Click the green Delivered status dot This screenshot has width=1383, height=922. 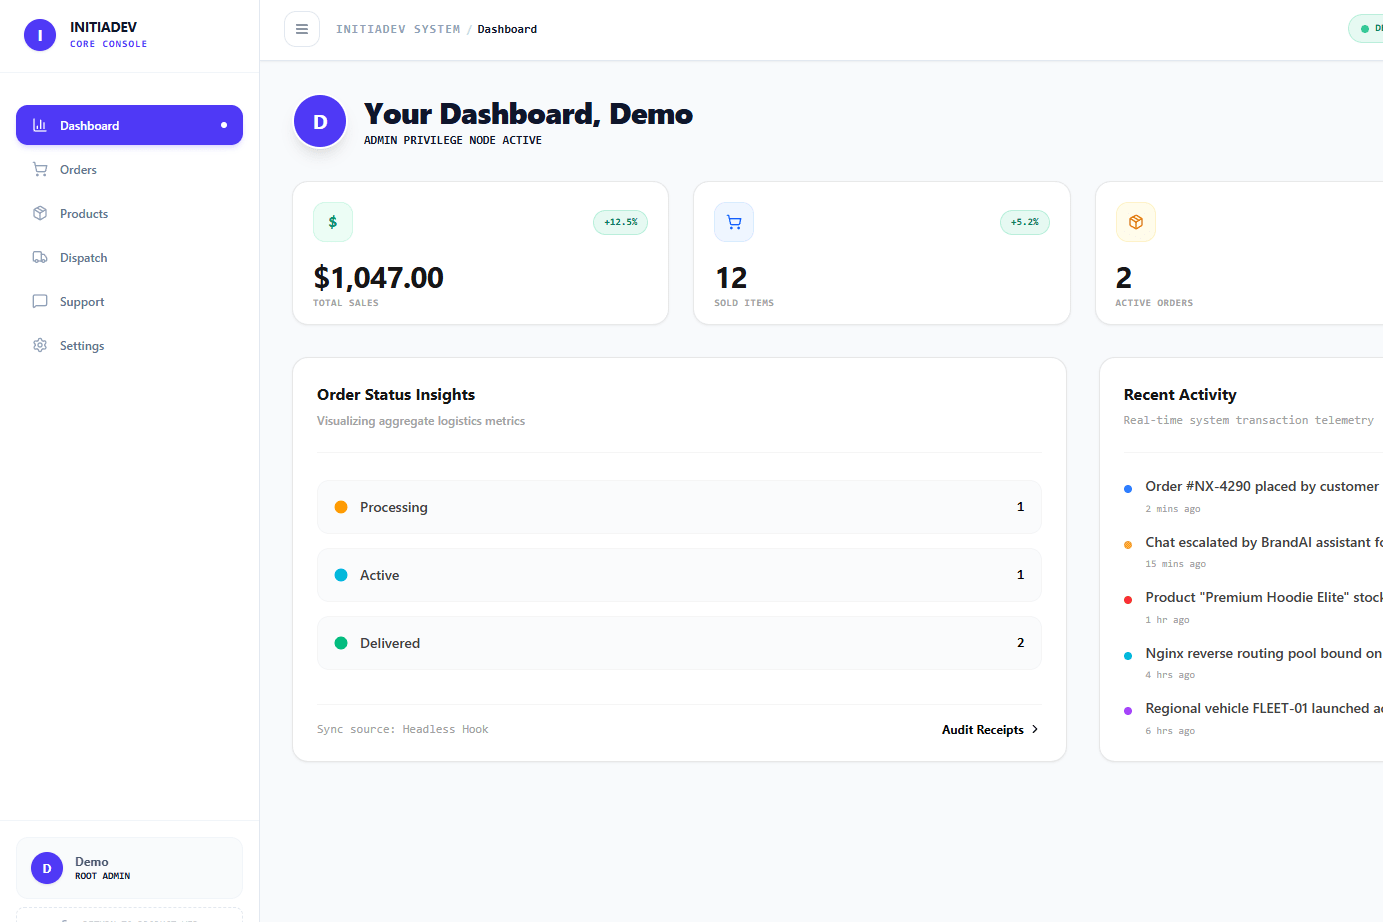(341, 643)
